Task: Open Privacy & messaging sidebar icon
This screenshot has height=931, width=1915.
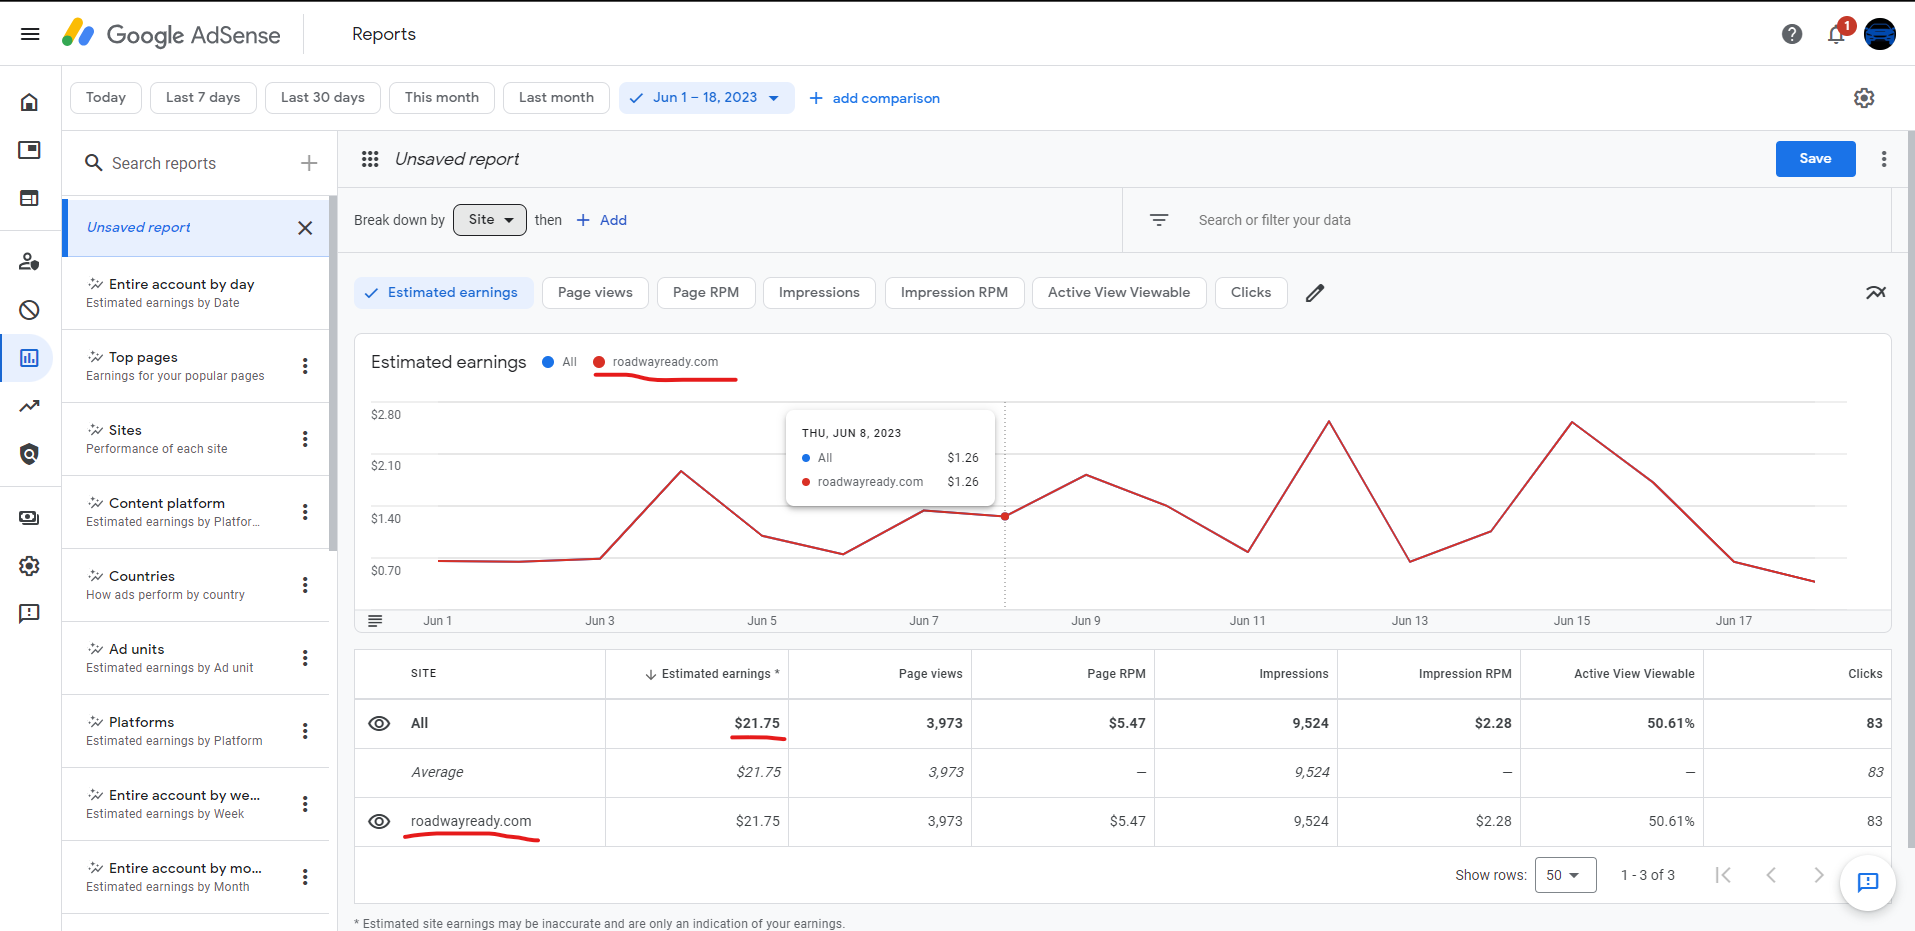Action: 30,262
